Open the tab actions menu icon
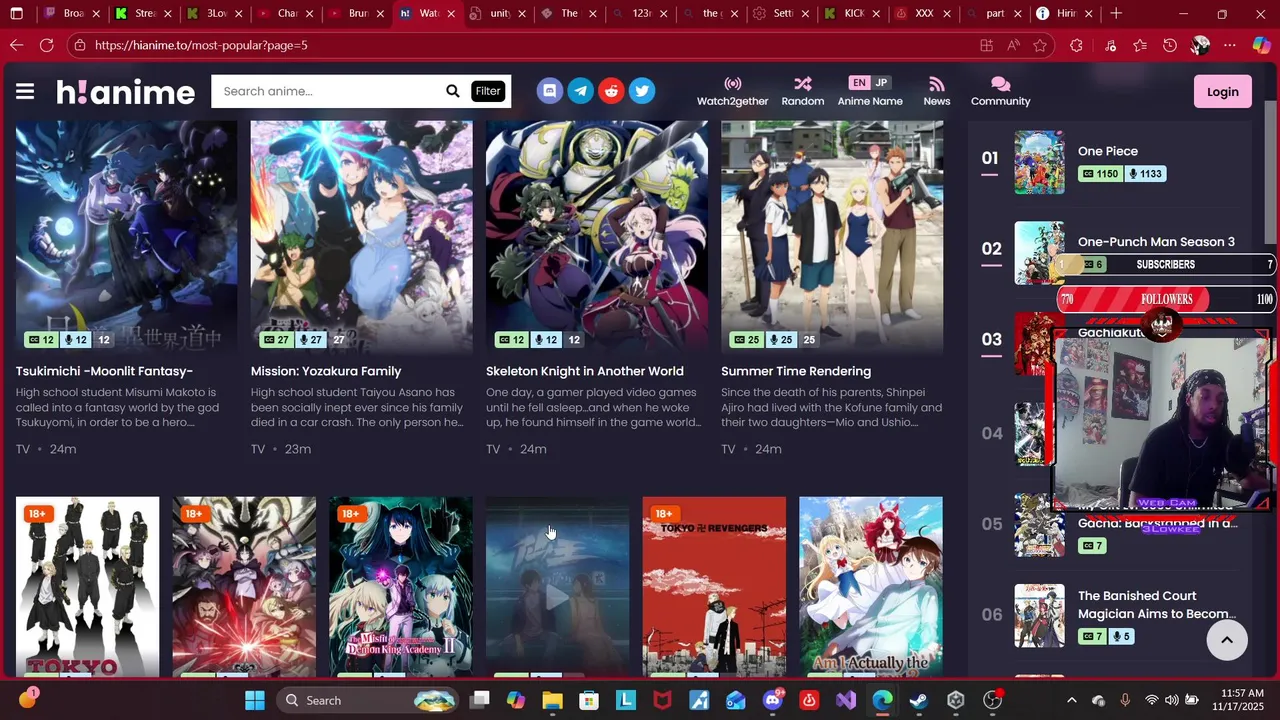 point(16,14)
